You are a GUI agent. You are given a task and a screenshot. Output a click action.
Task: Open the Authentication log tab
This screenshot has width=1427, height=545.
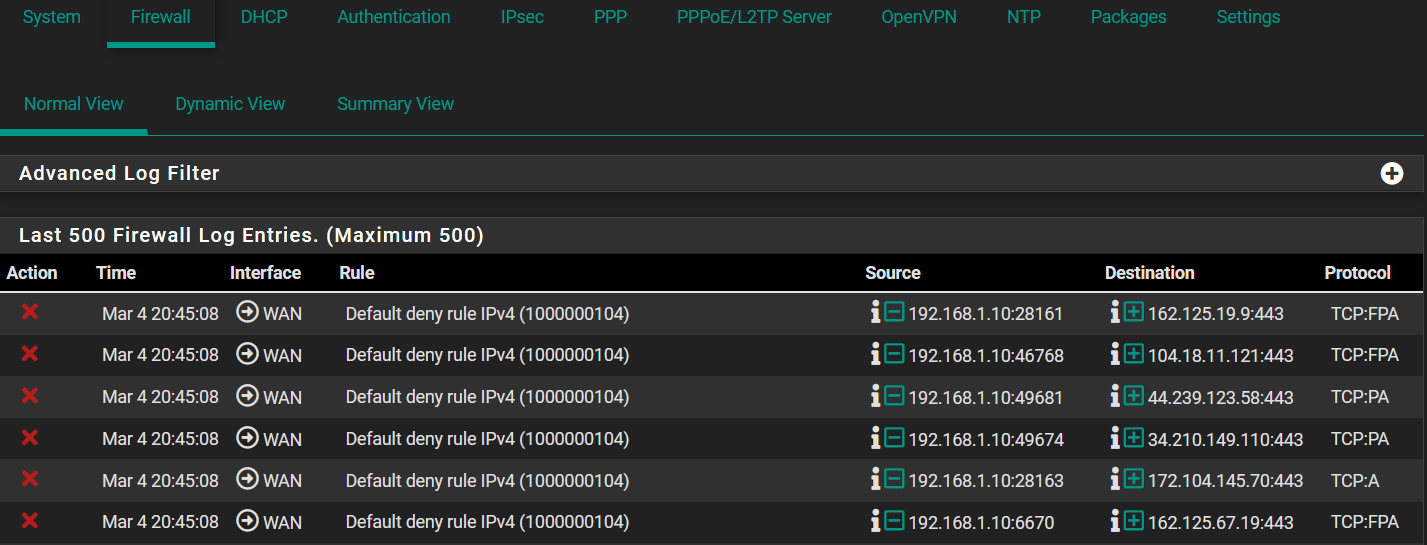click(x=394, y=17)
